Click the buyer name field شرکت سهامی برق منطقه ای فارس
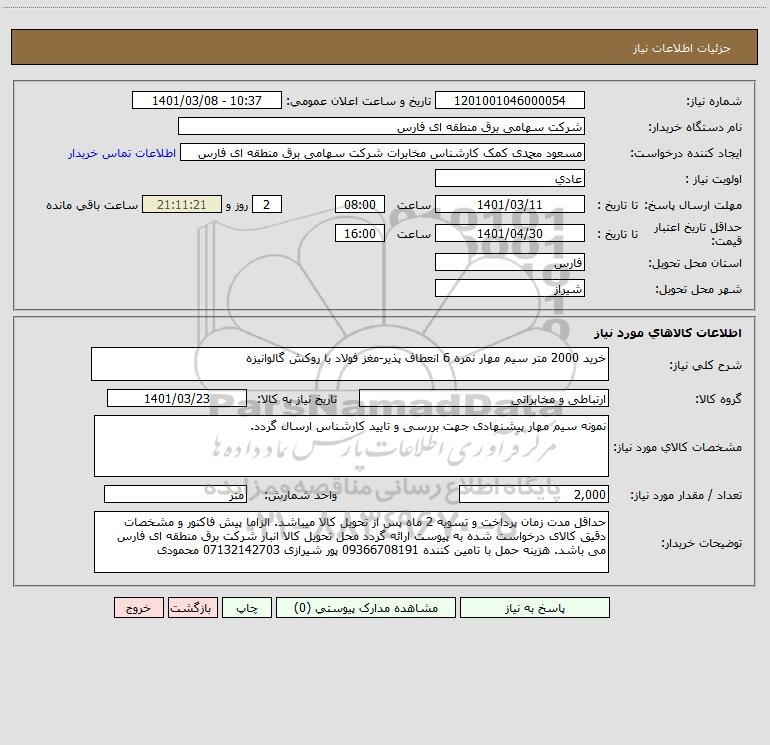The height and width of the screenshot is (745, 770). pyautogui.click(x=381, y=126)
